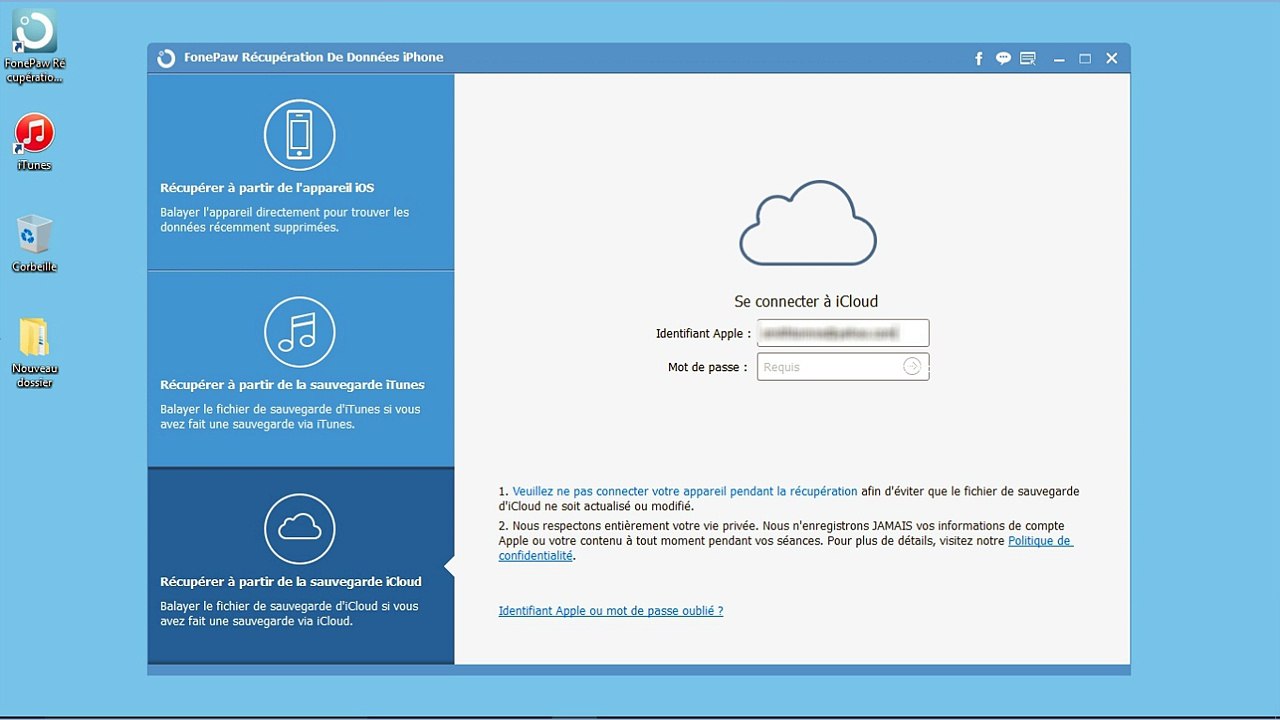The image size is (1280, 720).
Task: Click 'Balayer le fichier de sauvegarde d'iCloud' text
Action: (290, 614)
